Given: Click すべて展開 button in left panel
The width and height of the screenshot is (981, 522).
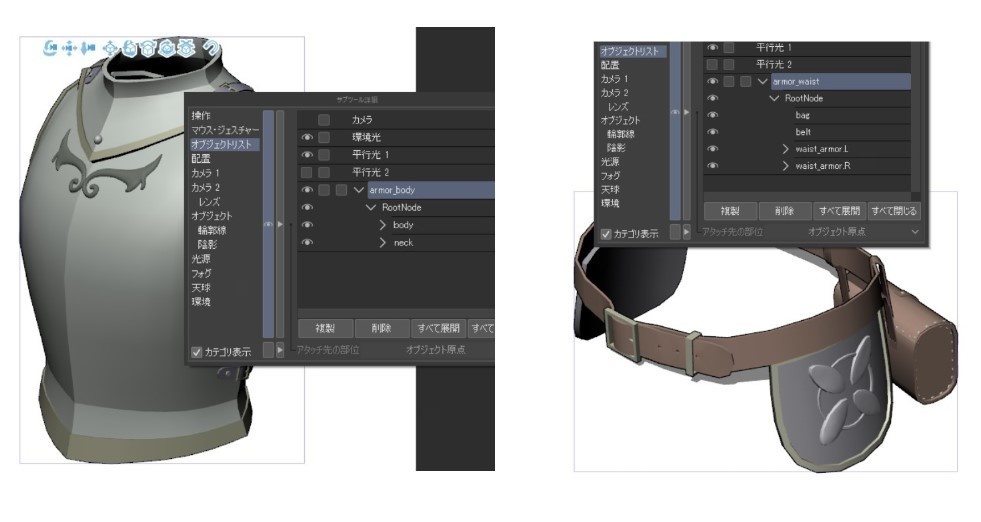Looking at the screenshot, I should 438,328.
